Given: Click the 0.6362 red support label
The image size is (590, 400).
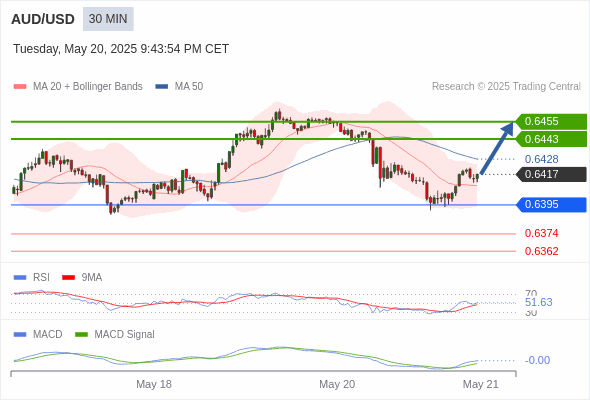Looking at the screenshot, I should (x=541, y=251).
